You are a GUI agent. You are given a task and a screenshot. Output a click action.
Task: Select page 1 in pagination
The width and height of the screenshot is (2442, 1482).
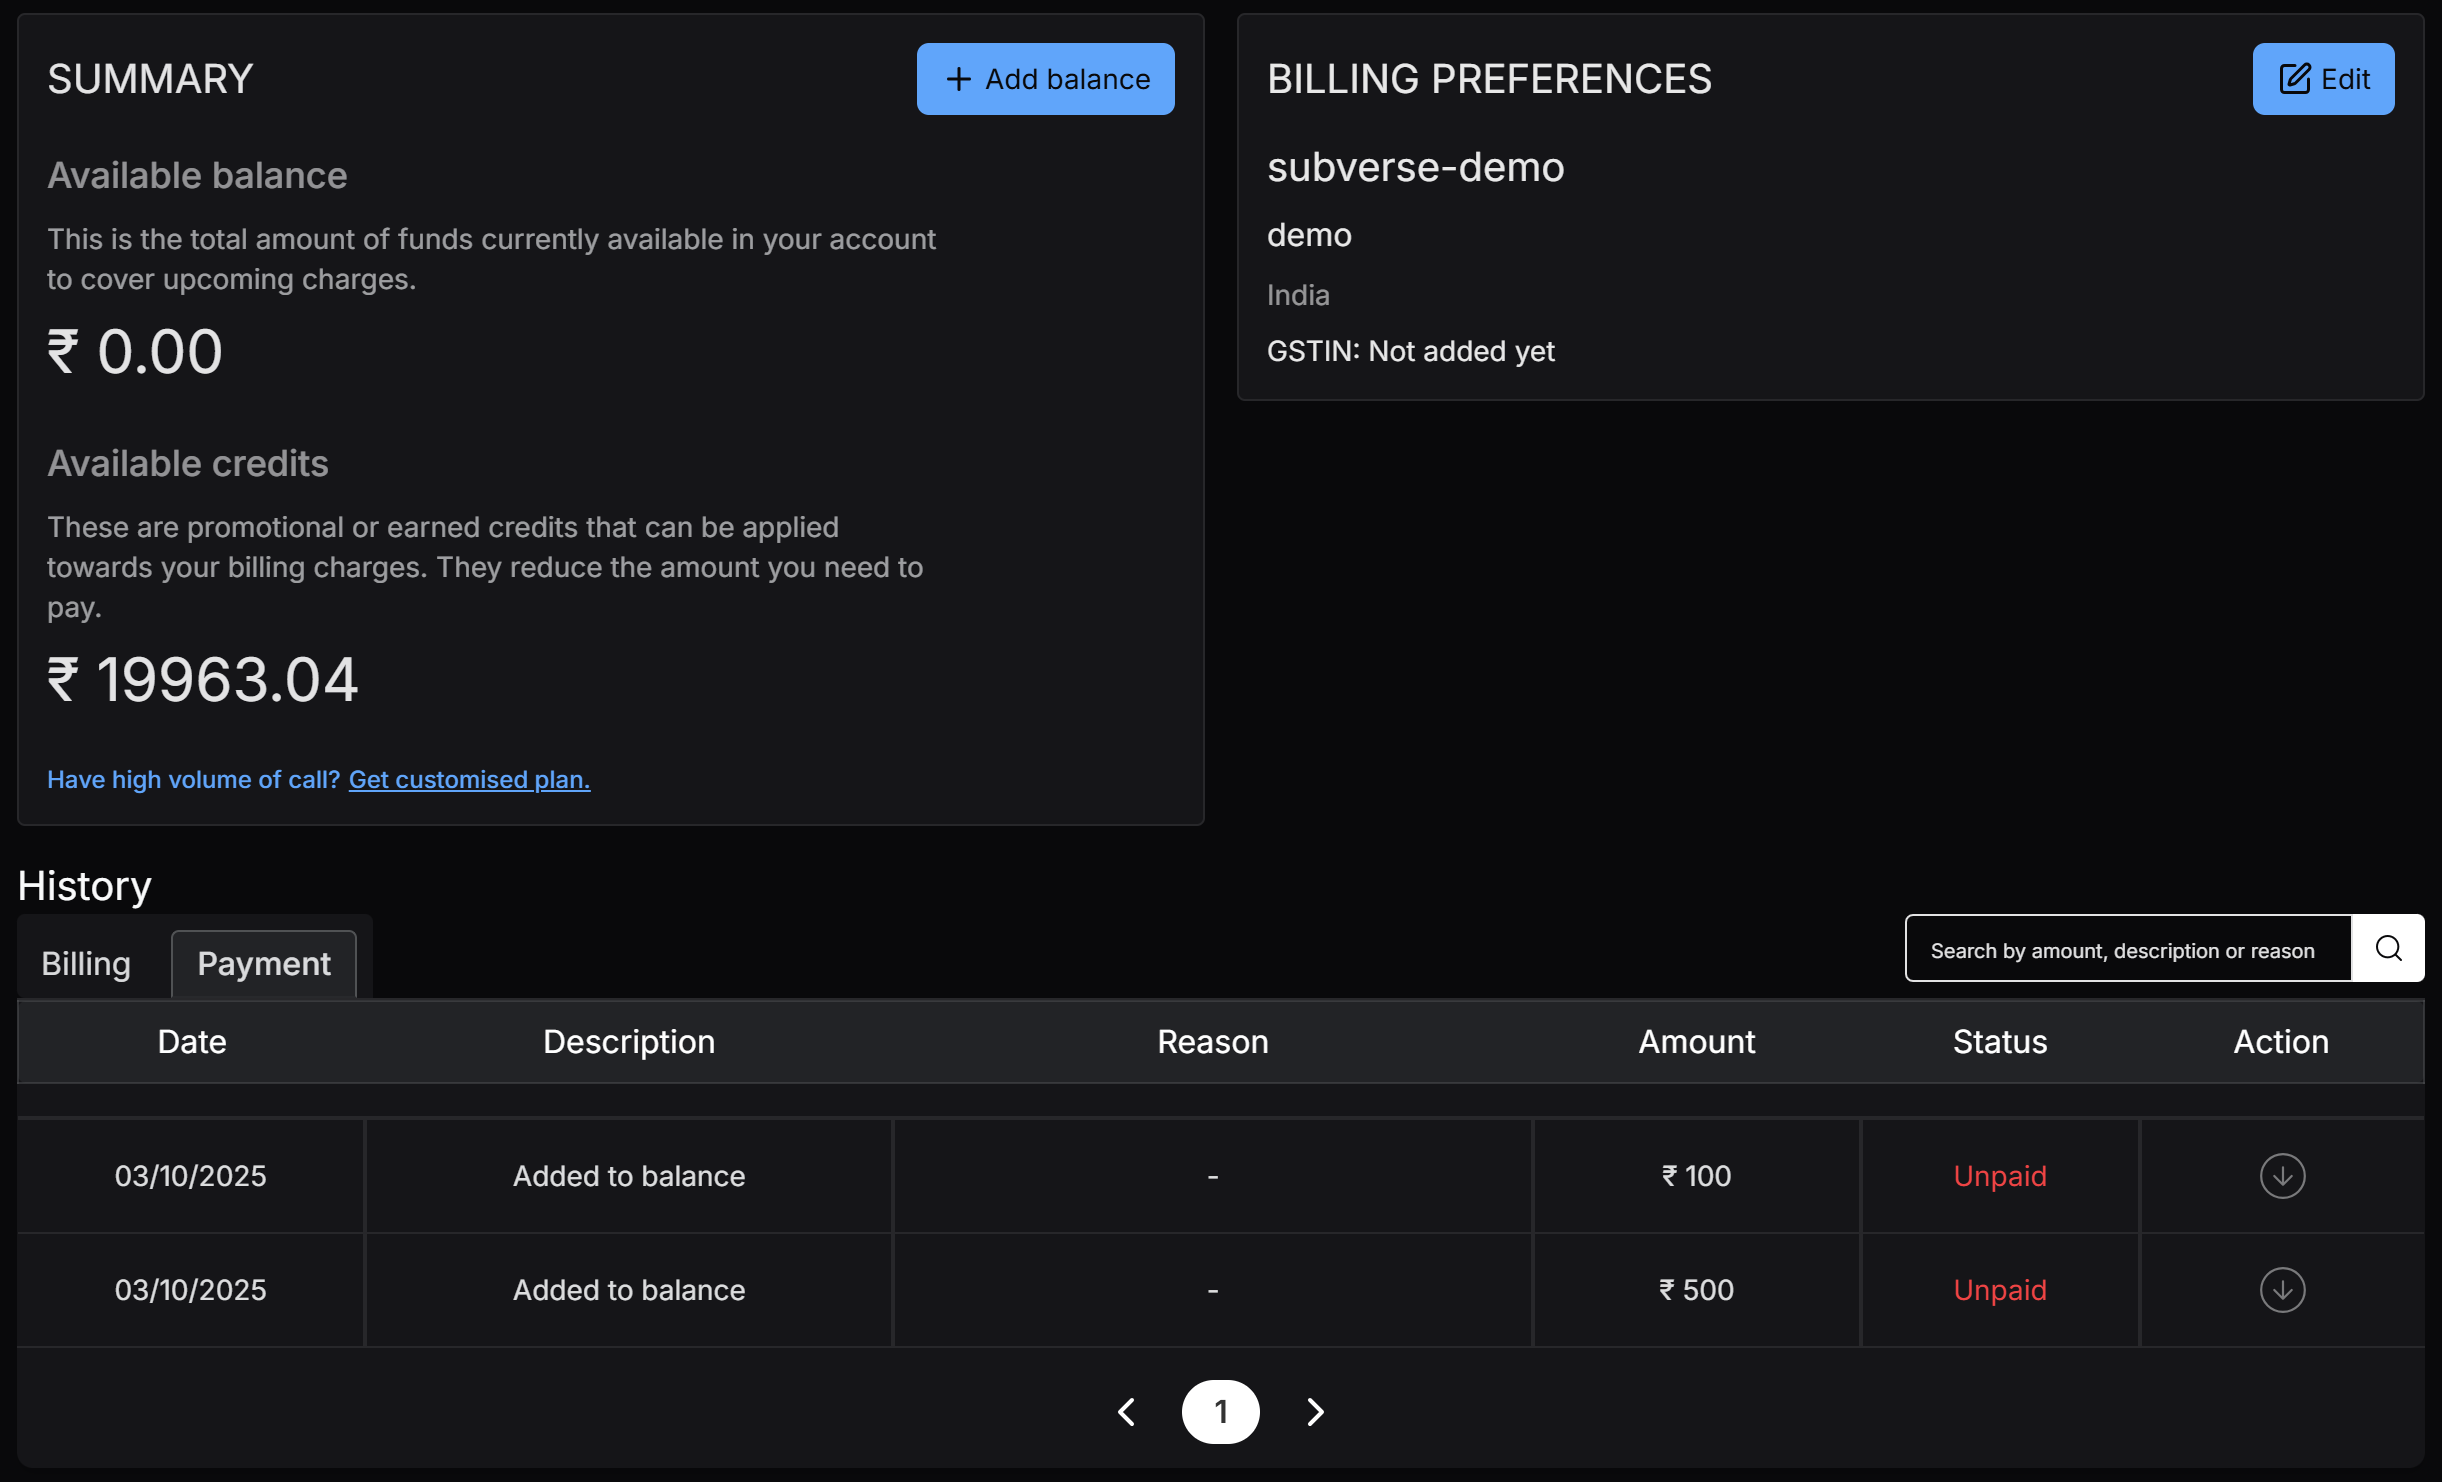[1220, 1412]
